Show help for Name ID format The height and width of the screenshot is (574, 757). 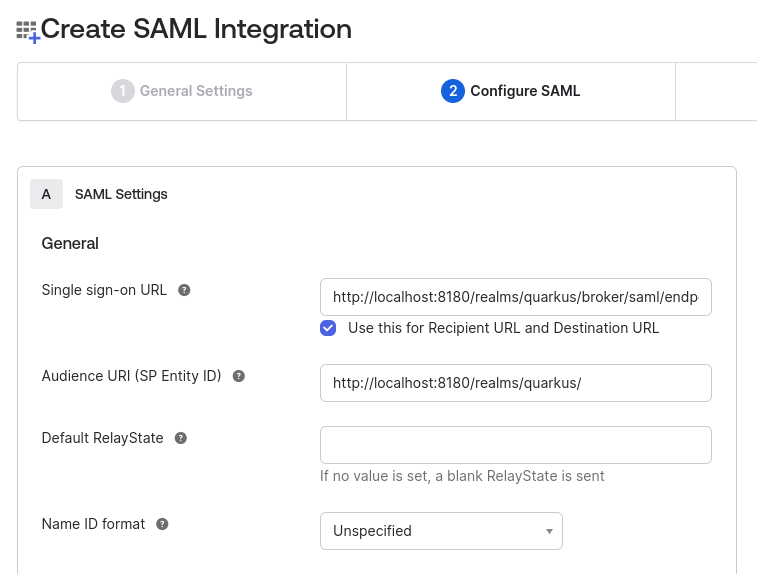163,524
